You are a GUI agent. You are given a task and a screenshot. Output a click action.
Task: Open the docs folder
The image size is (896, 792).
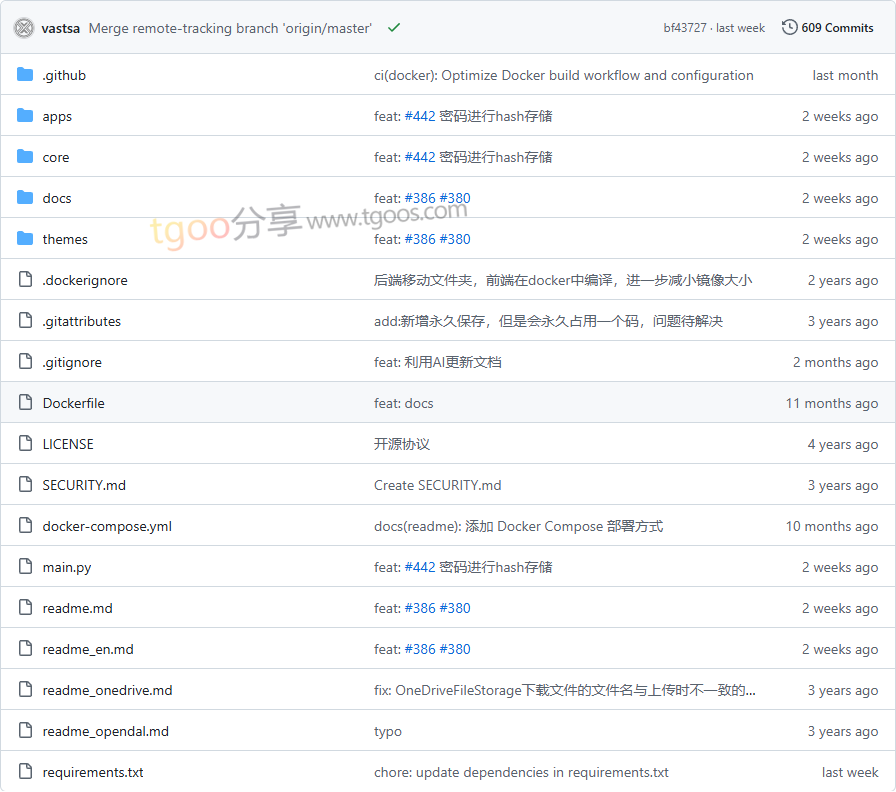click(57, 198)
